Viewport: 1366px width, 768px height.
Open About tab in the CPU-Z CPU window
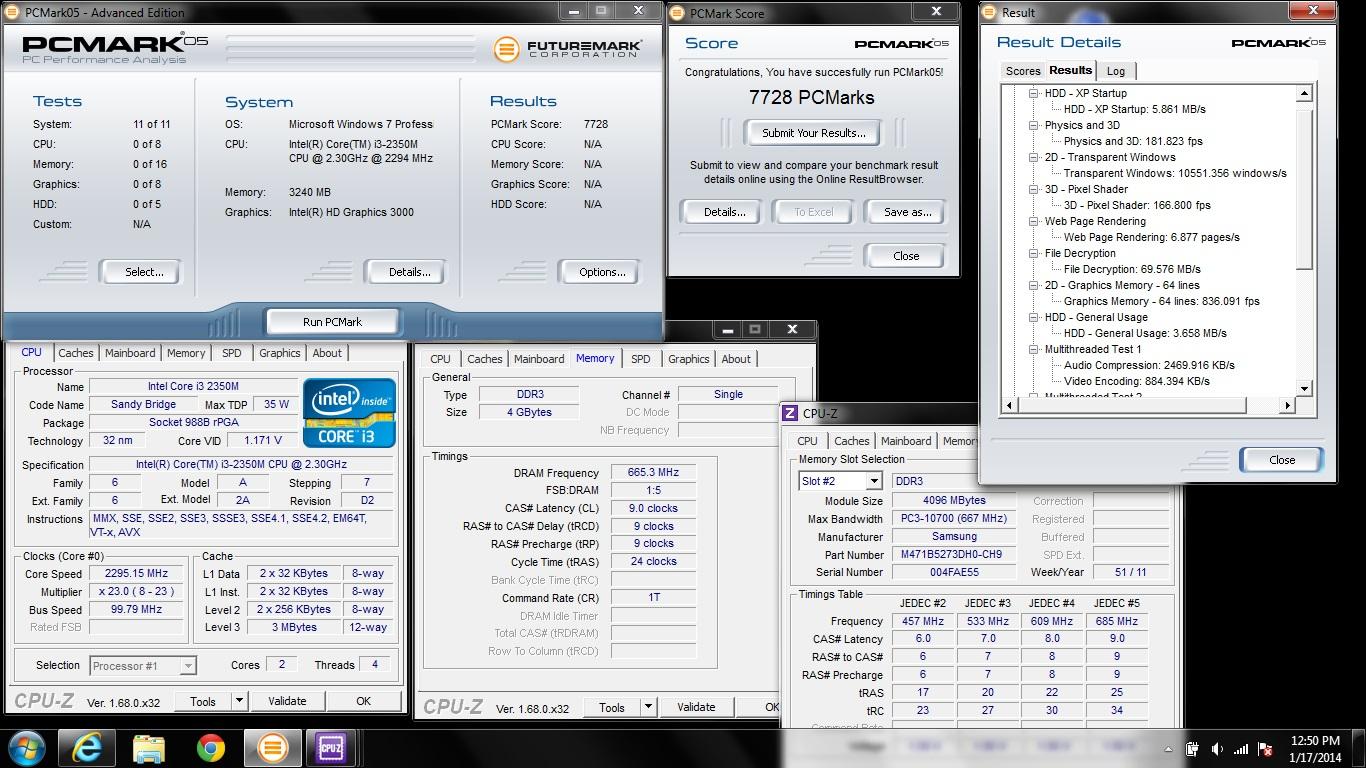[x=327, y=353]
